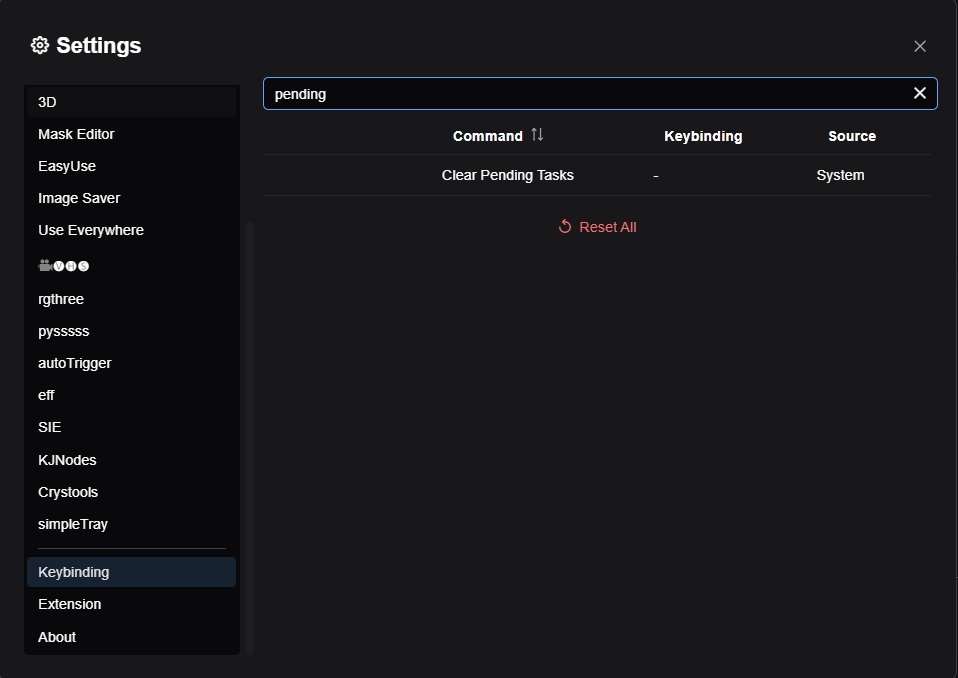Open pysssss settings
The image size is (958, 678).
[131, 331]
